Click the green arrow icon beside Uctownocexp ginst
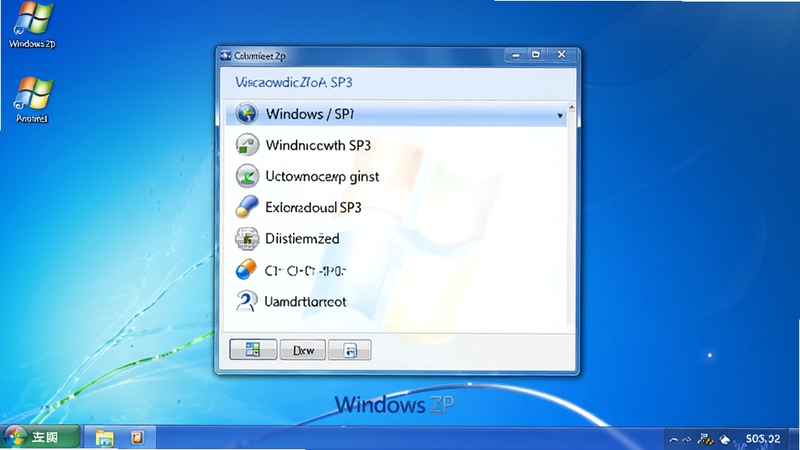Image resolution: width=800 pixels, height=450 pixels. [247, 176]
